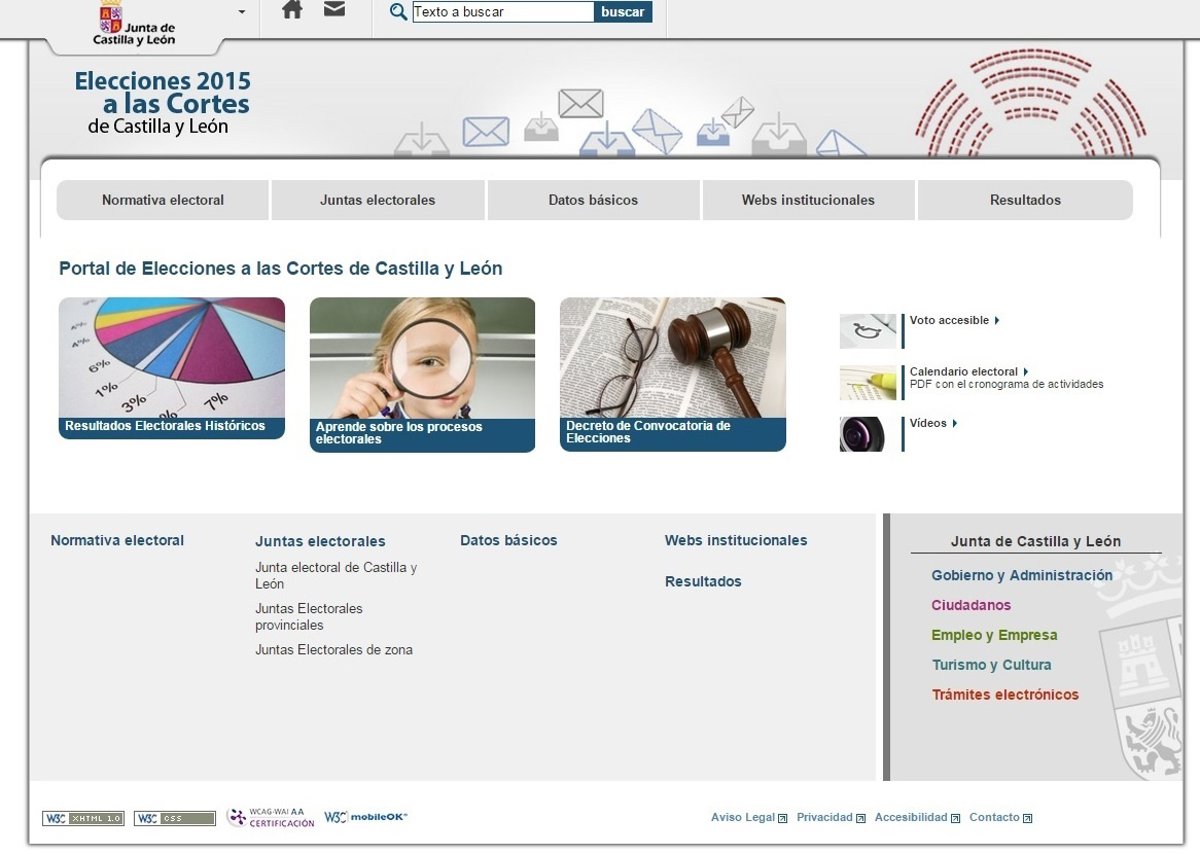
Task: Open the Trámites electrónicos link
Action: [1005, 694]
